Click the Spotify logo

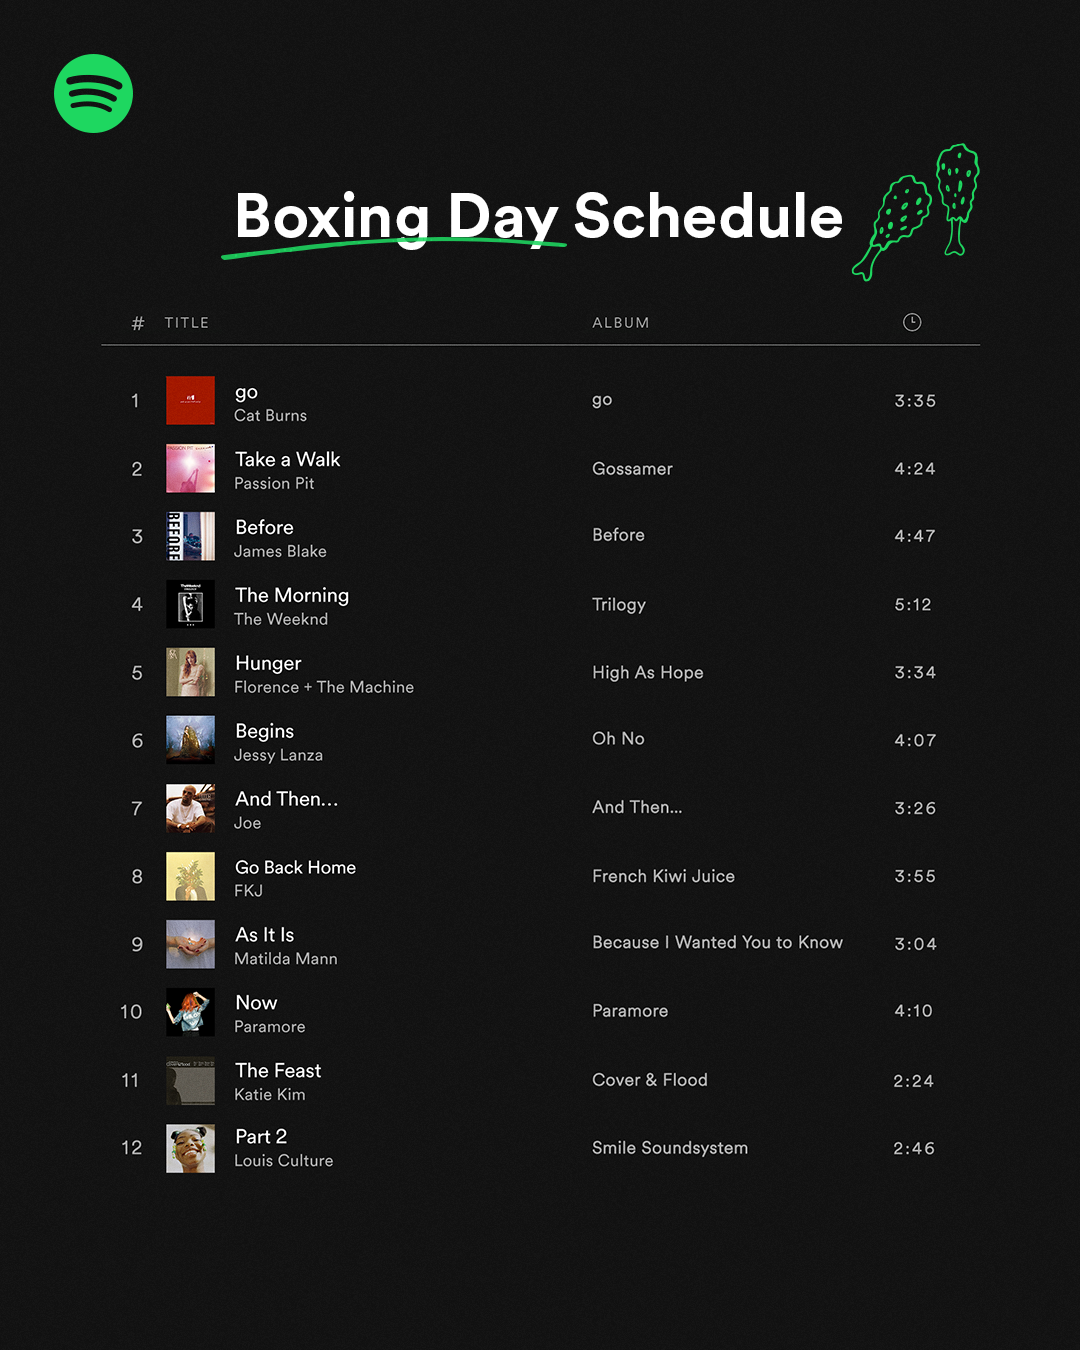pos(93,93)
